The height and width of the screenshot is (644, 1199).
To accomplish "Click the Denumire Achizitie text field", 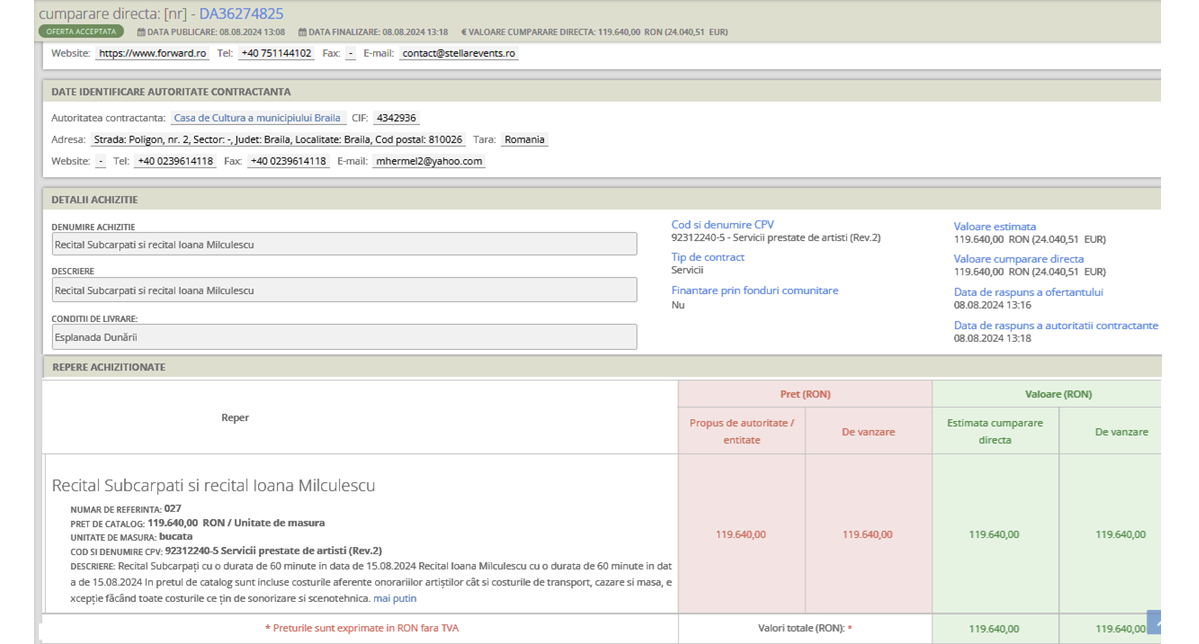I will (344, 244).
